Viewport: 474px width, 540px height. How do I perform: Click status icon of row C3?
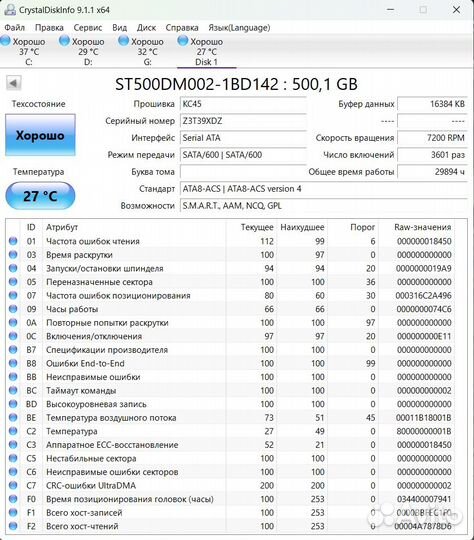click(x=13, y=445)
